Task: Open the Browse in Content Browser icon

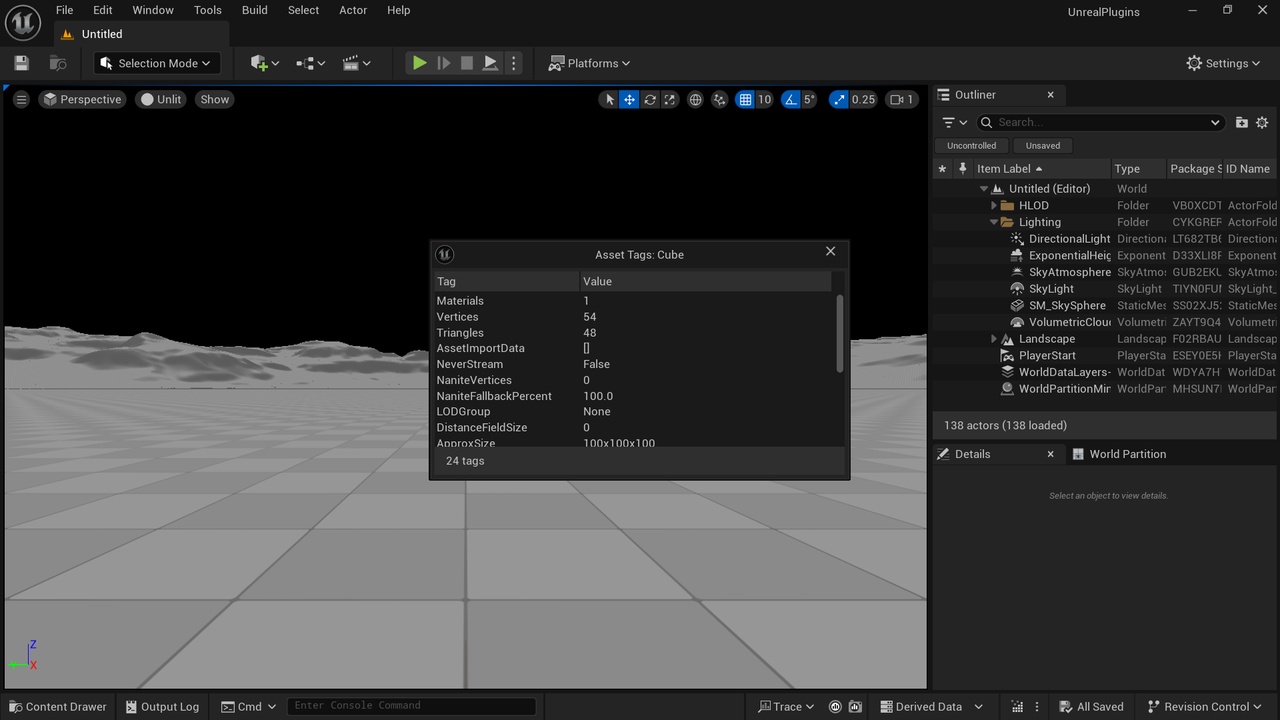Action: coord(58,63)
